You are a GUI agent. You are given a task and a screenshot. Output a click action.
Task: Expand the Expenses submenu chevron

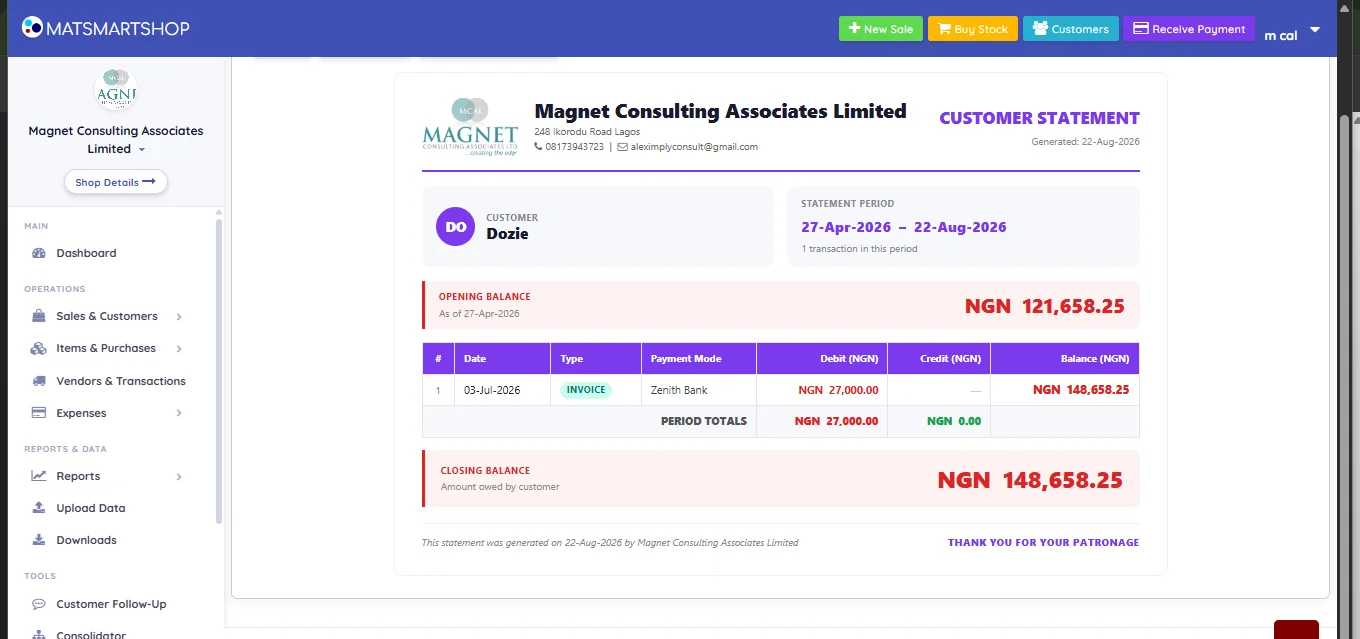pyautogui.click(x=179, y=413)
